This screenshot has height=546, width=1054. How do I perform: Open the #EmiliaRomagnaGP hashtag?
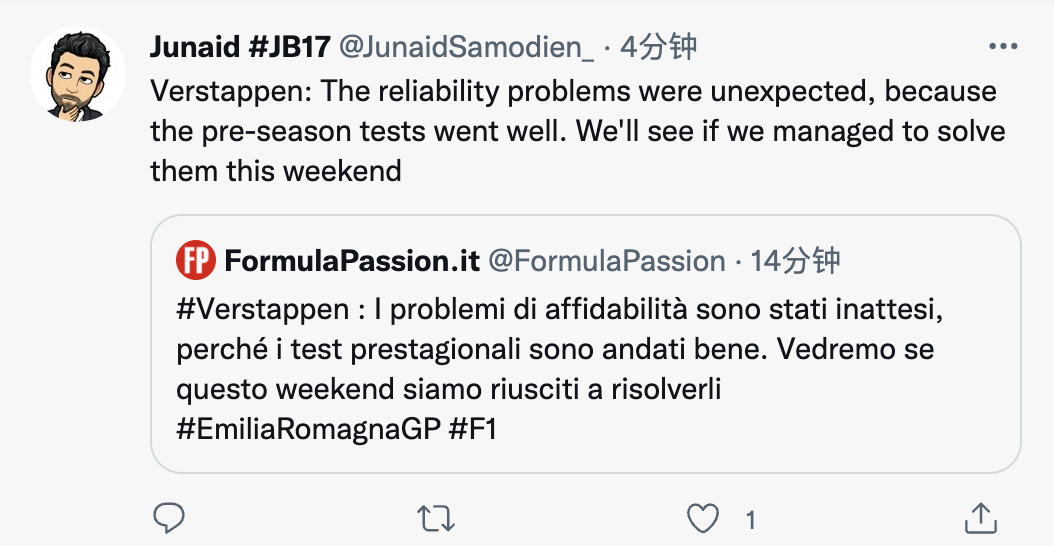[x=307, y=429]
